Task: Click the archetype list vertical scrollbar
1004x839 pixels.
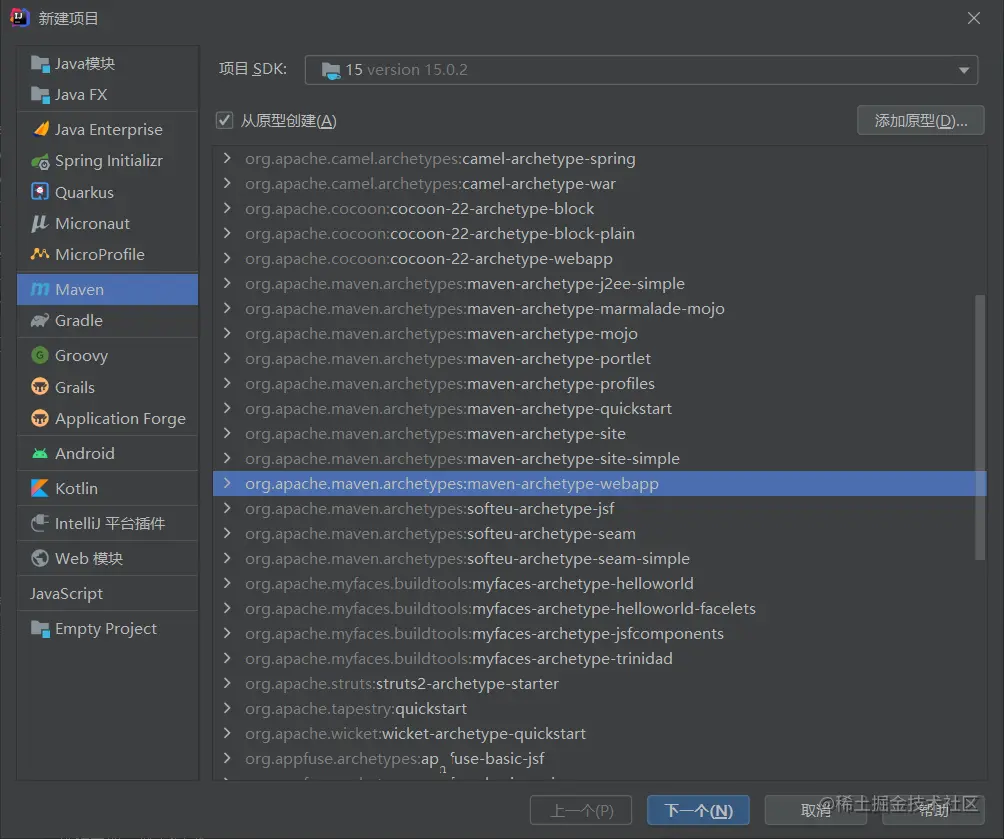Action: 979,427
